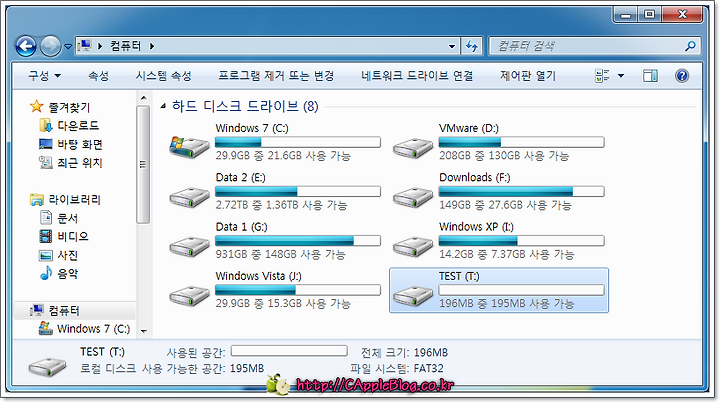Open the 구성 organize menu
Screen dimensions: 720x403
coord(45,75)
